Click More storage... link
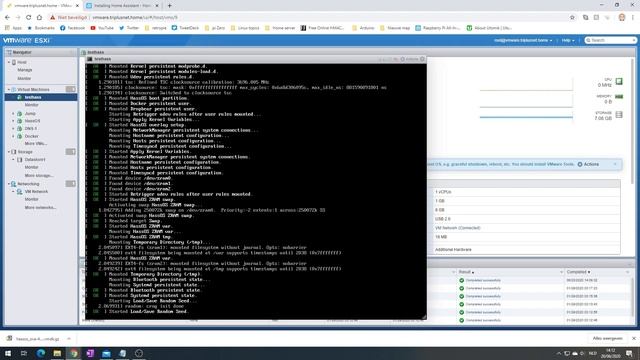The height and width of the screenshot is (360, 640). pos(39,176)
